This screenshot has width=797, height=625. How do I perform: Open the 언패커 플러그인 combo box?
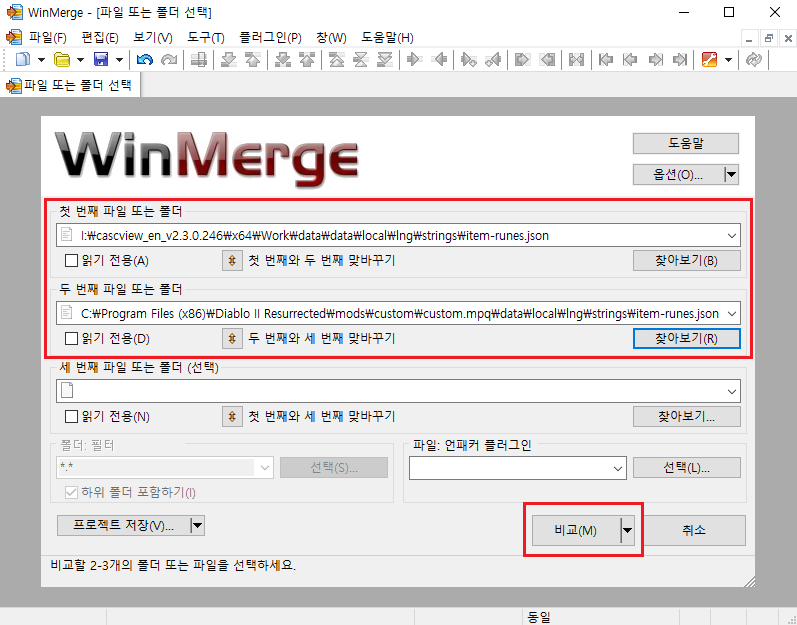517,468
